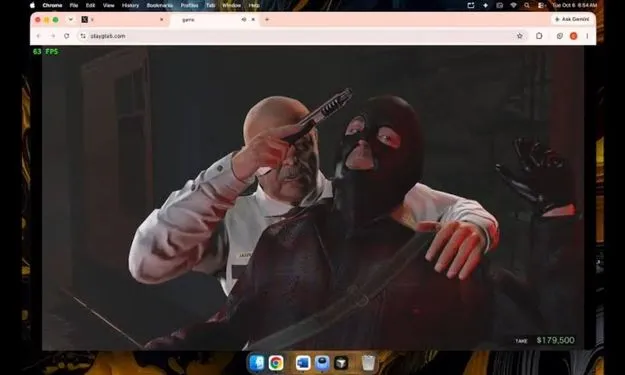Screen dimensions: 625x375
Task: Close the game tab
Action: point(253,20)
